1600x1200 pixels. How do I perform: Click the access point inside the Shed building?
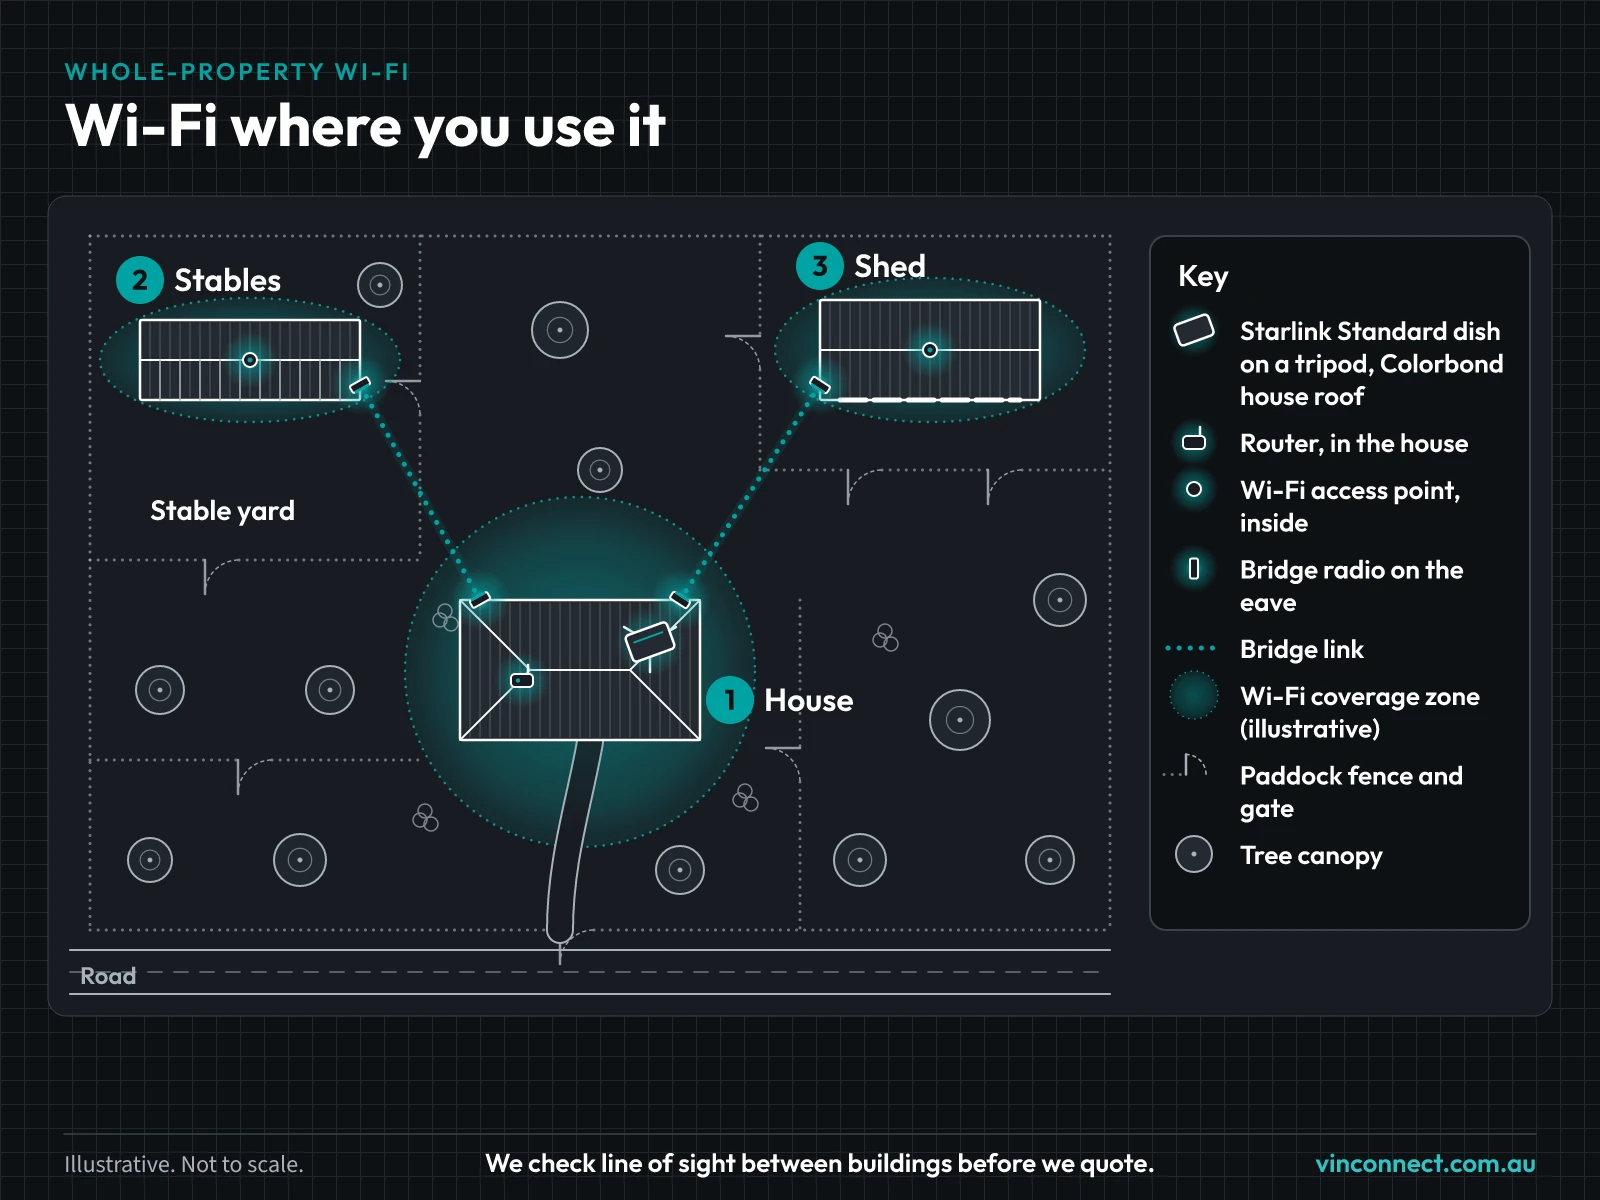(x=930, y=350)
